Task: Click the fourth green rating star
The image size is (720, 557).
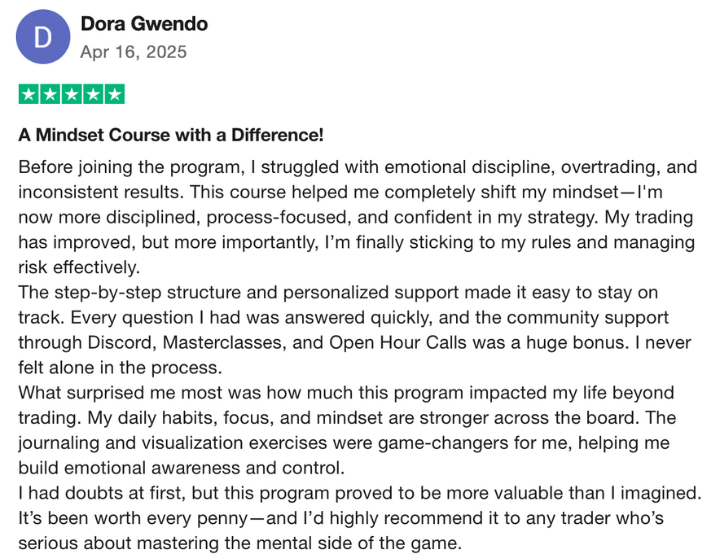Action: [x=93, y=94]
